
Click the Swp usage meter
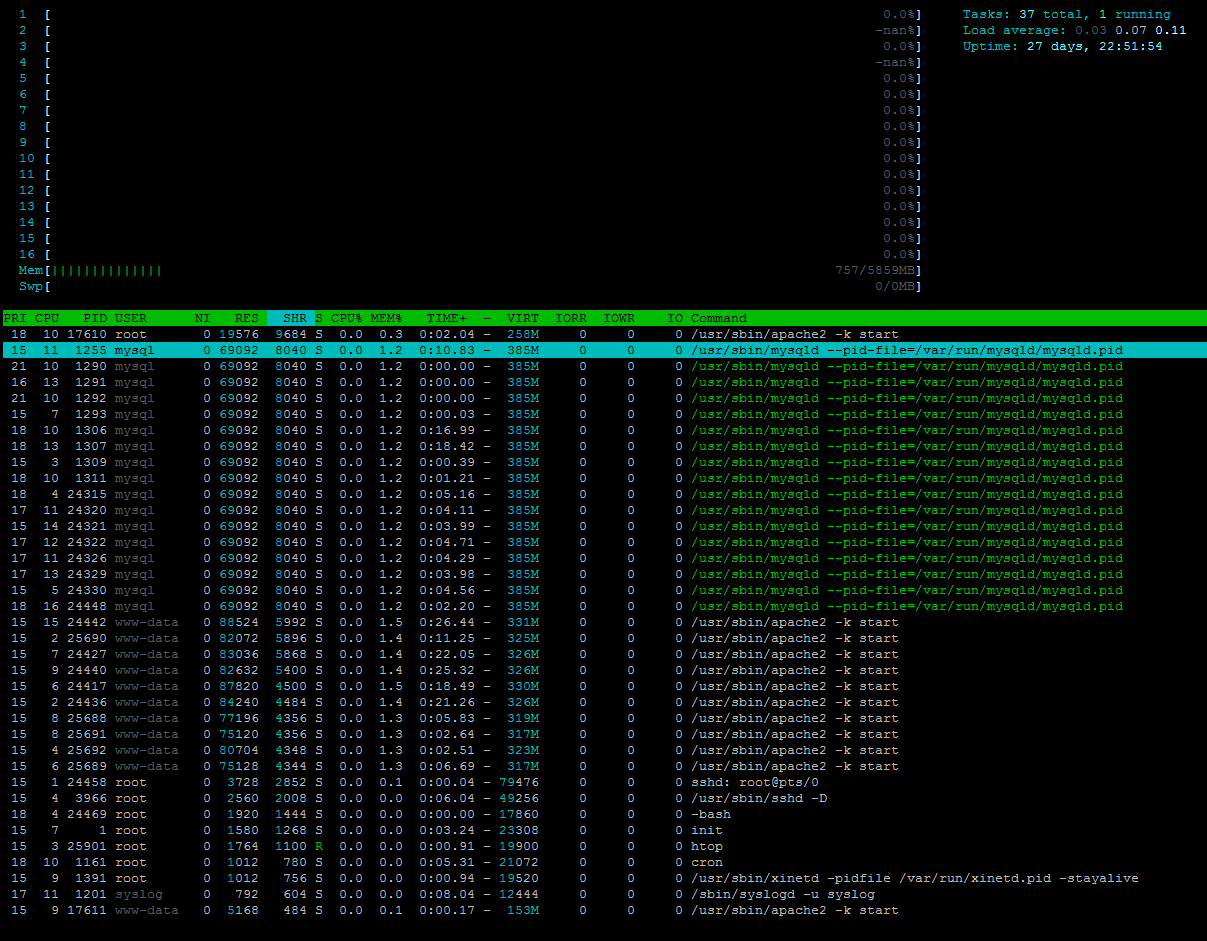(470, 286)
